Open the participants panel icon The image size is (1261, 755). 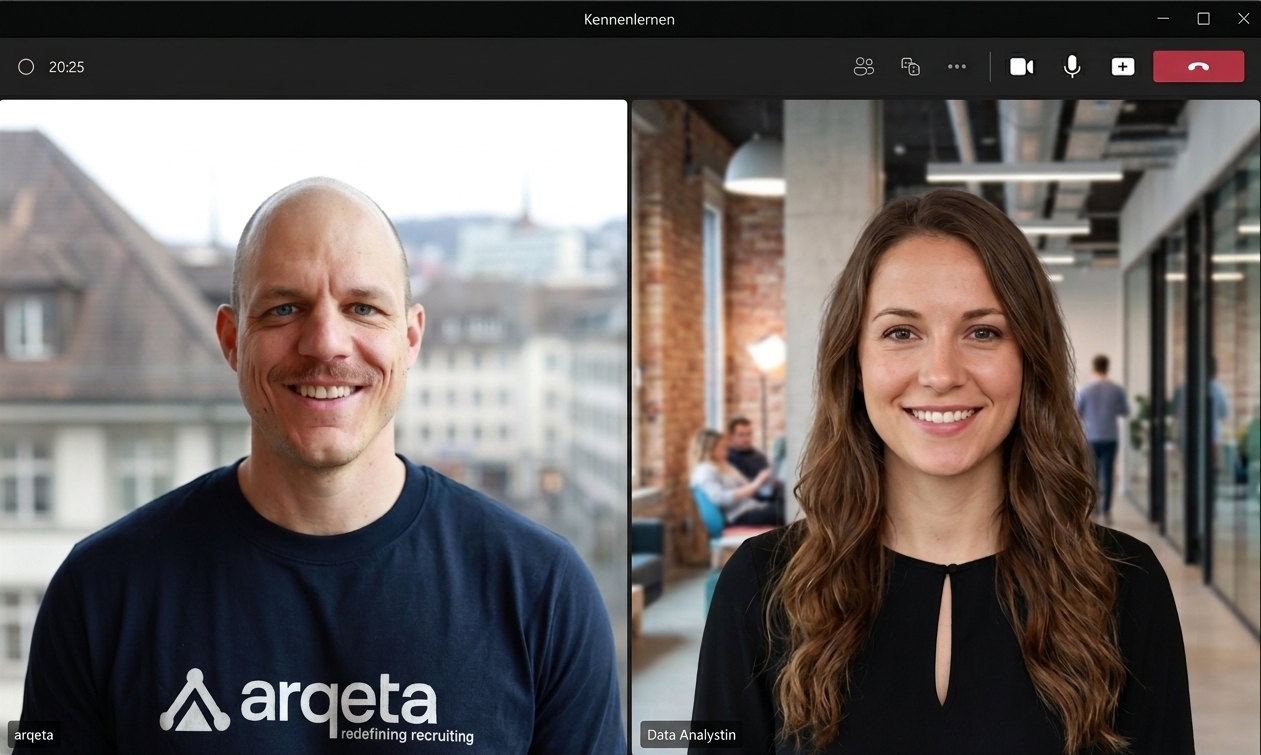[x=864, y=67]
